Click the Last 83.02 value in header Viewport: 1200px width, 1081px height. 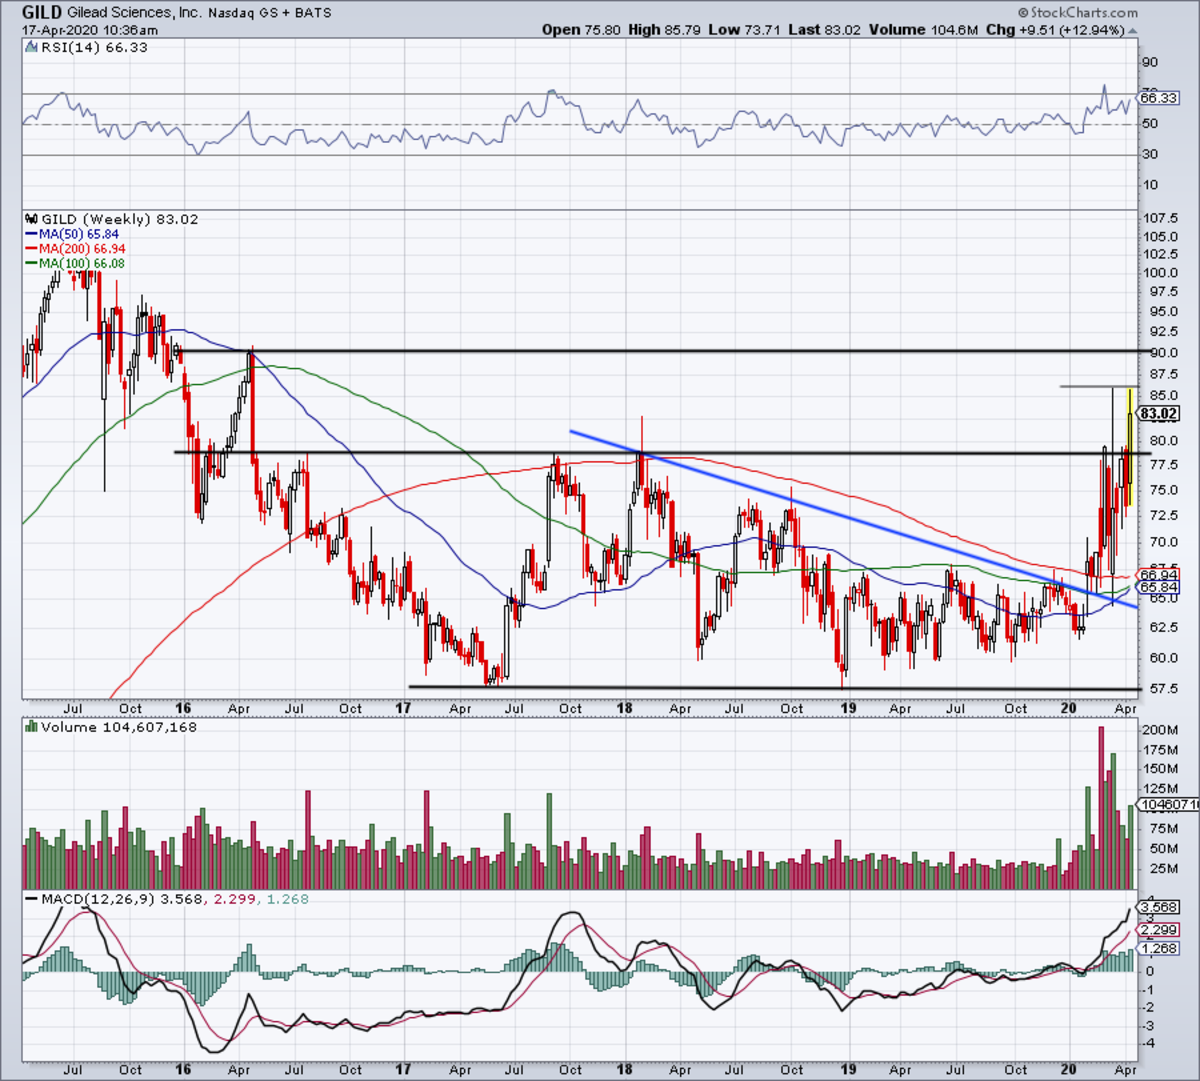coord(825,30)
